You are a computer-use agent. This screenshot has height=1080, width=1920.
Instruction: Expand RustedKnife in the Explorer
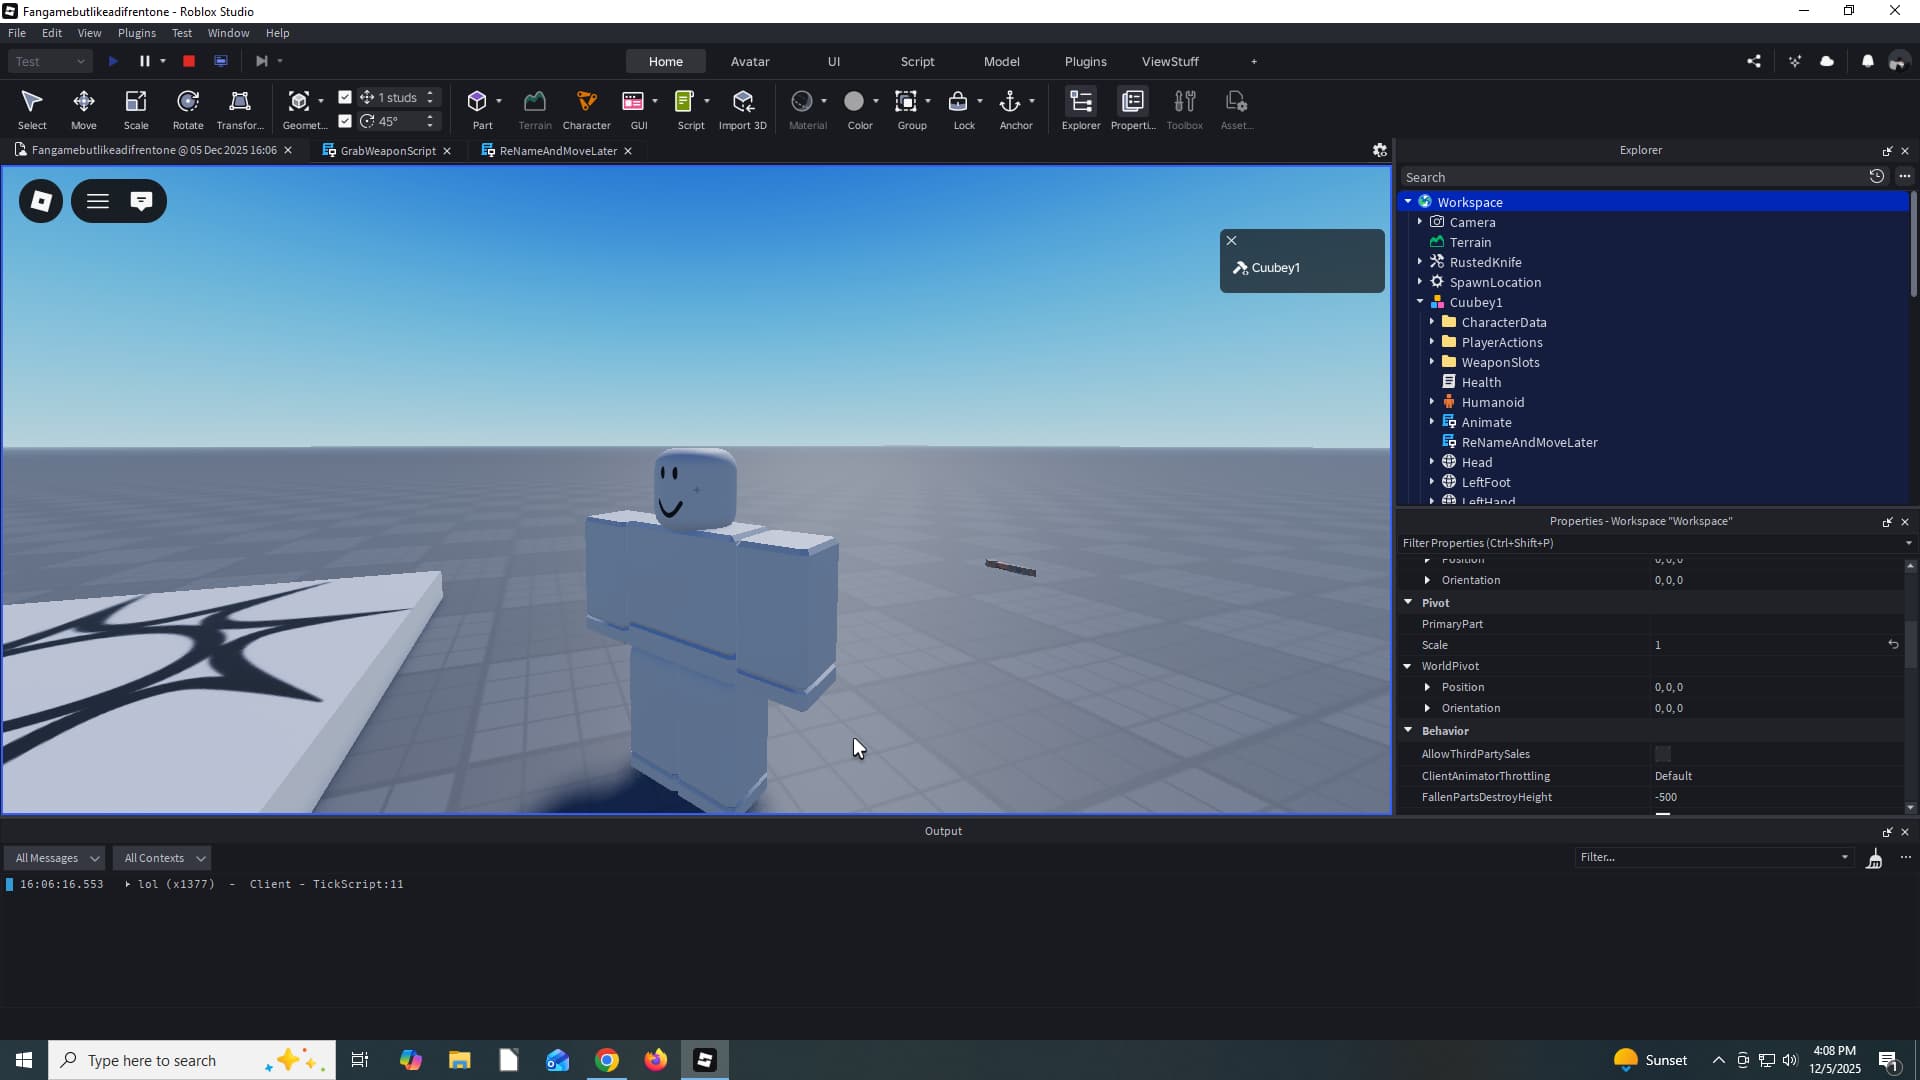(1422, 261)
